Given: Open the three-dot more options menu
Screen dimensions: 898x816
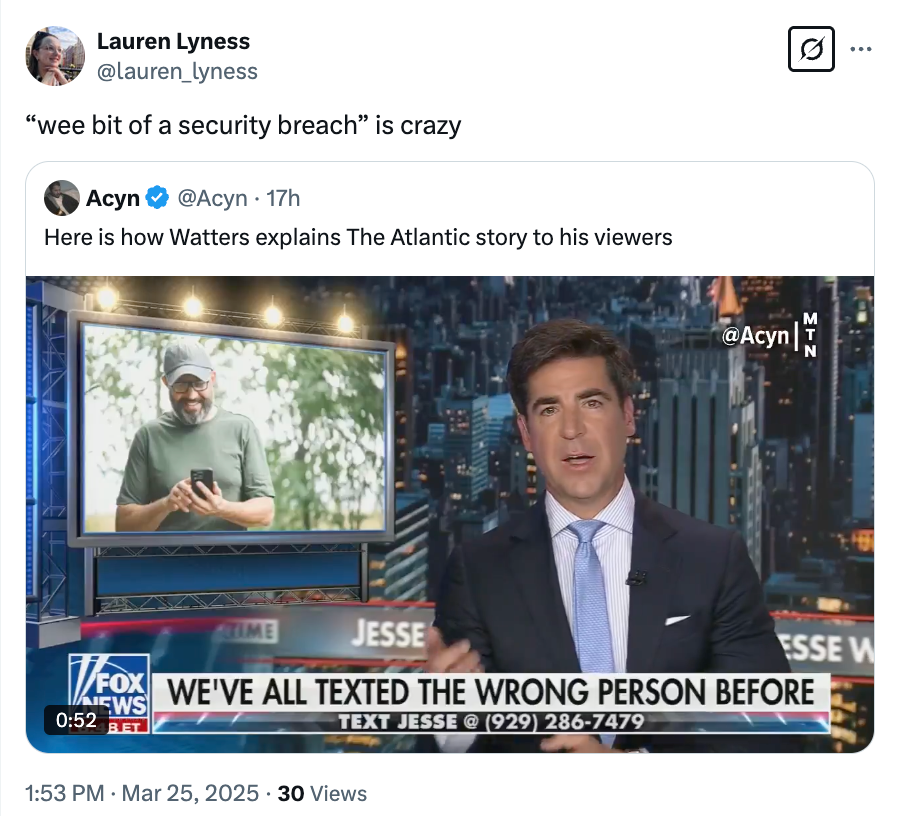Looking at the screenshot, I should (860, 48).
